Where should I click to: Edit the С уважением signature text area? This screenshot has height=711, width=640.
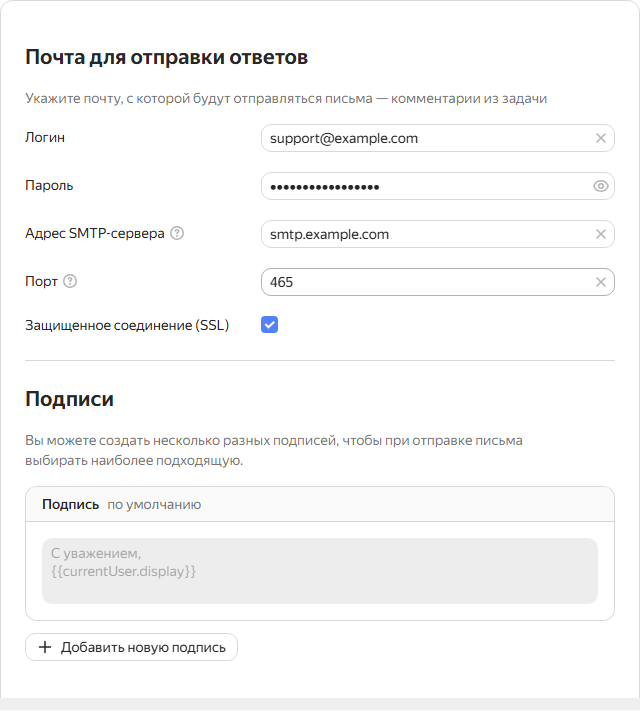320,571
